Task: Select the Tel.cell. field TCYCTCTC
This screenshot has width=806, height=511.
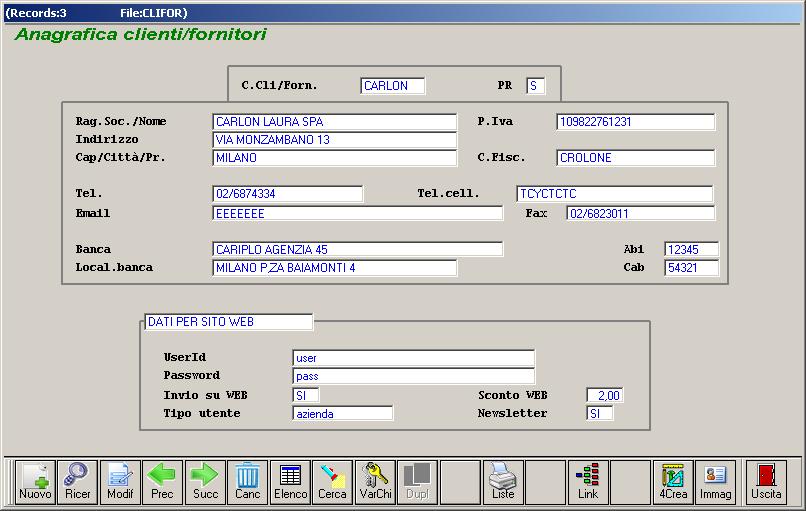Action: pyautogui.click(x=615, y=194)
